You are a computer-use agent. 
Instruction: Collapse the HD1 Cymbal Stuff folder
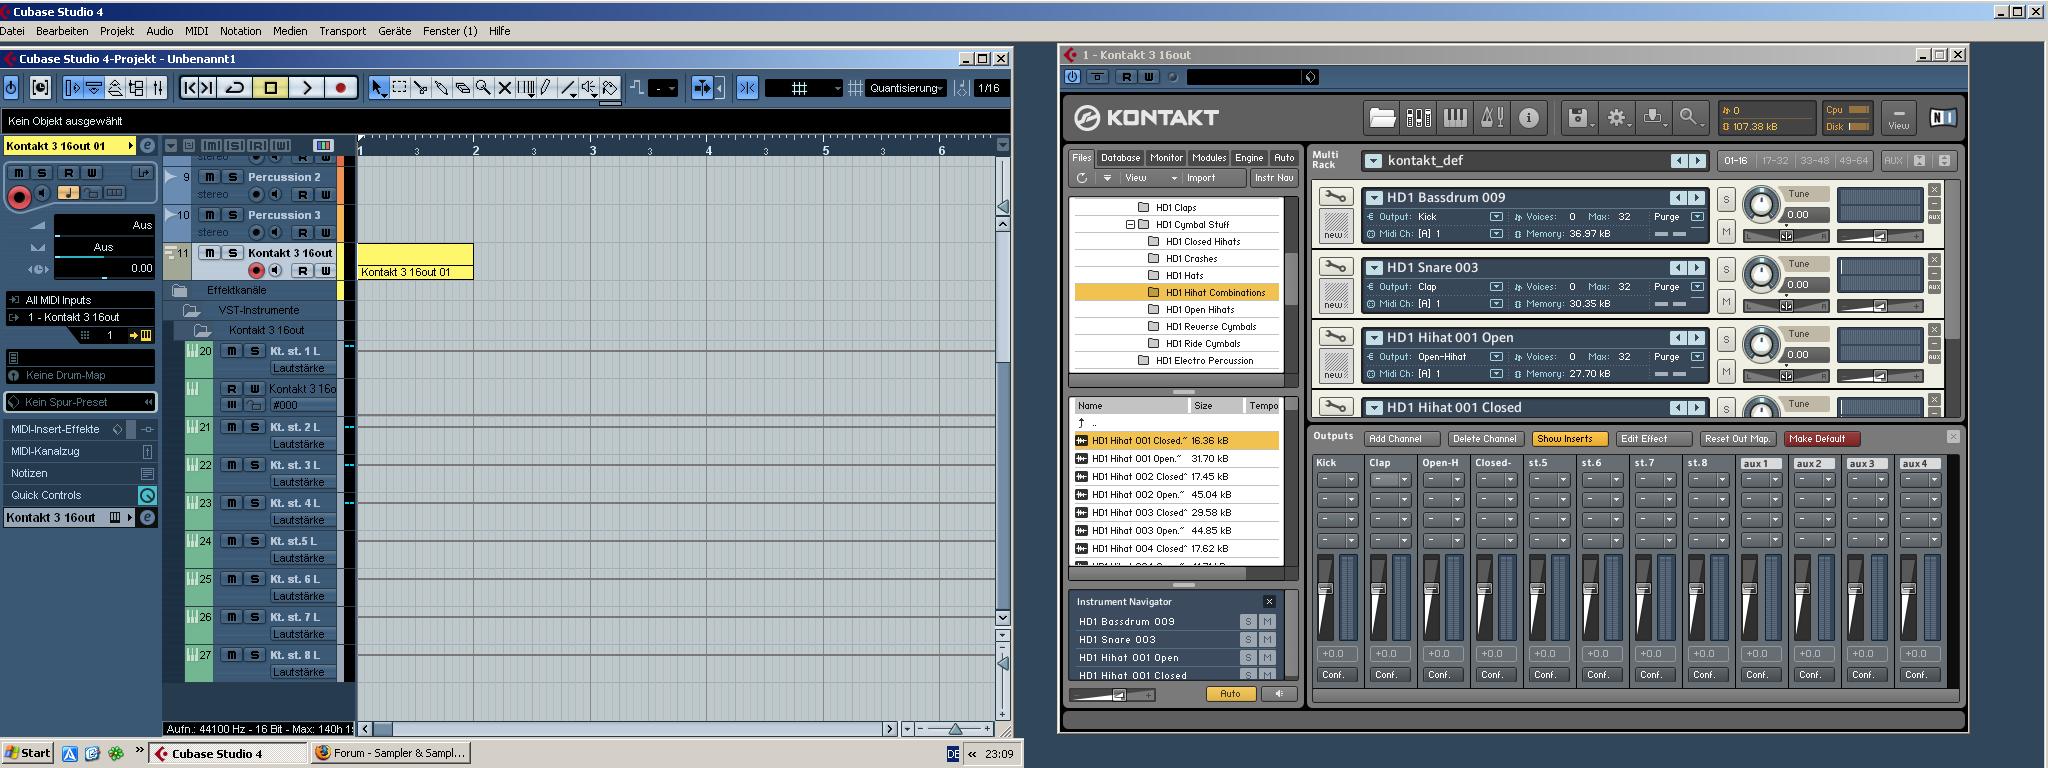click(1131, 225)
